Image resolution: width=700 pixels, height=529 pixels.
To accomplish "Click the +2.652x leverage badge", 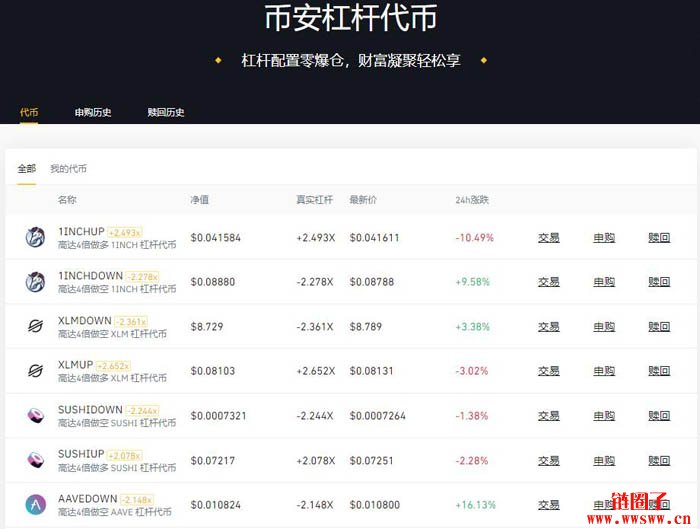I will tap(113, 366).
